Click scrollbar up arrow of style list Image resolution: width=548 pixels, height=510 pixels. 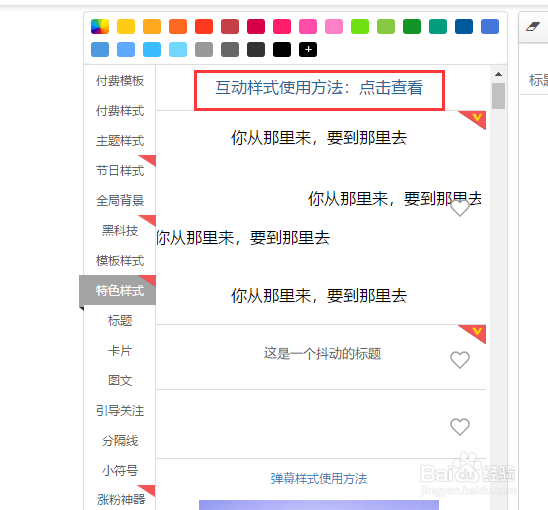(x=498, y=74)
